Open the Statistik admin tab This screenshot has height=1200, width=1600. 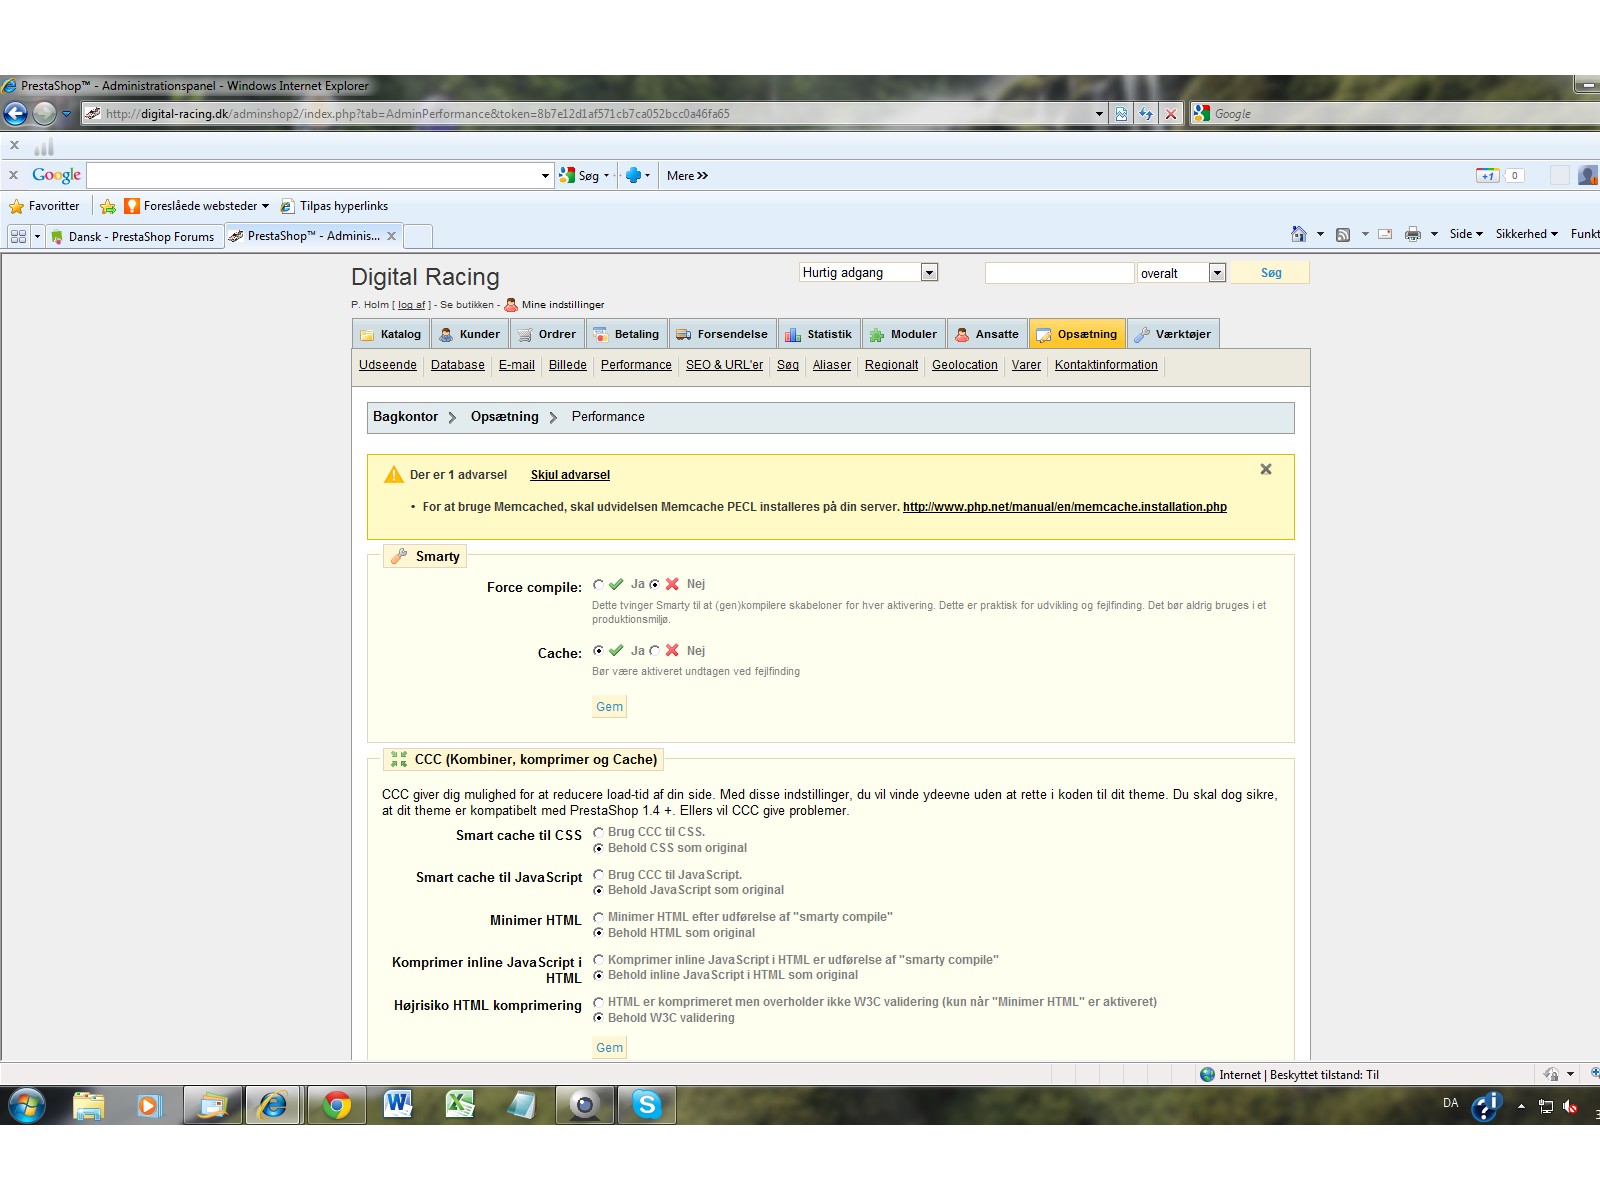(x=819, y=334)
